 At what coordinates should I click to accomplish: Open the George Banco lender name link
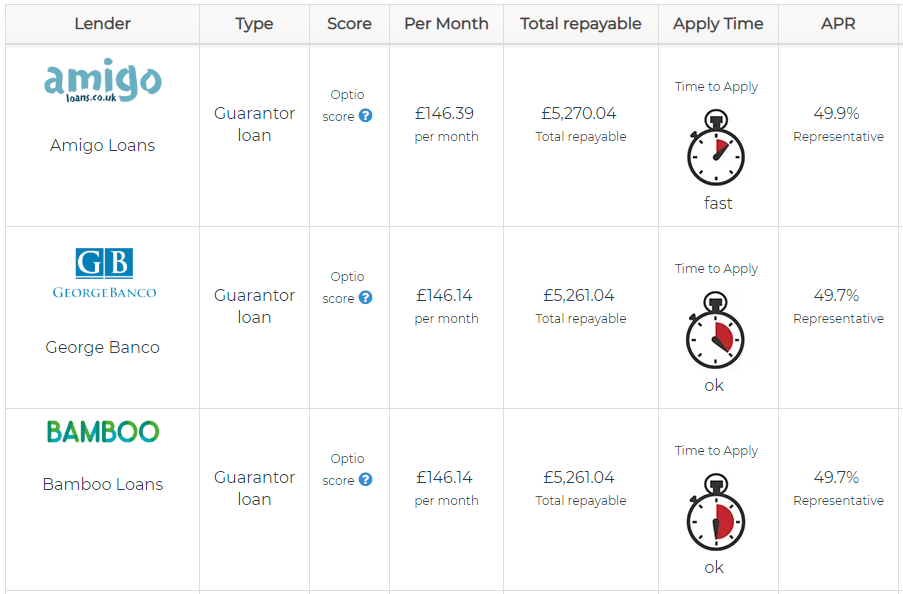point(103,347)
